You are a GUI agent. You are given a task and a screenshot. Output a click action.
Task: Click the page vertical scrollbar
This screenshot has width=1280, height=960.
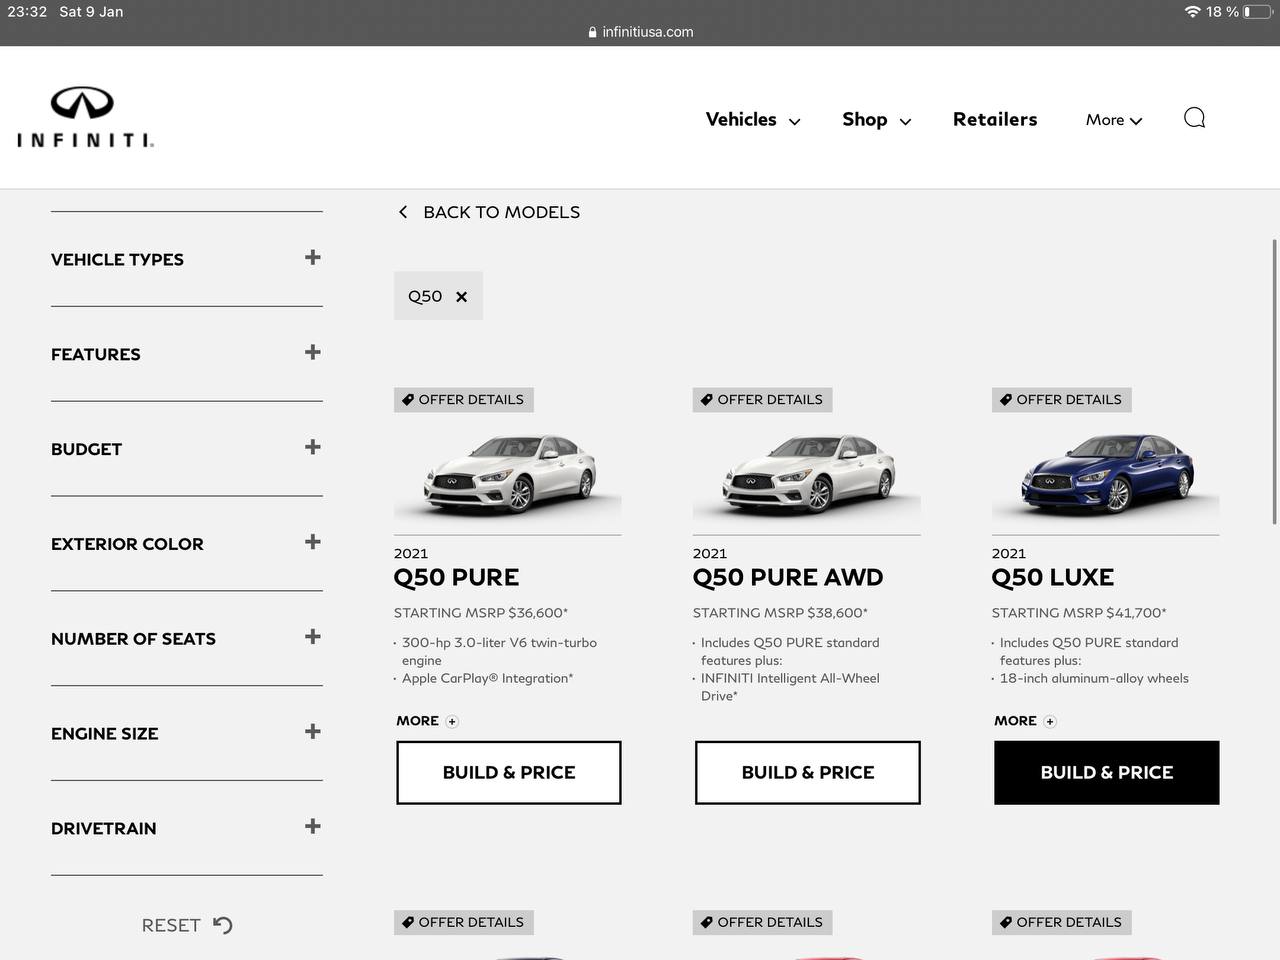1274,380
